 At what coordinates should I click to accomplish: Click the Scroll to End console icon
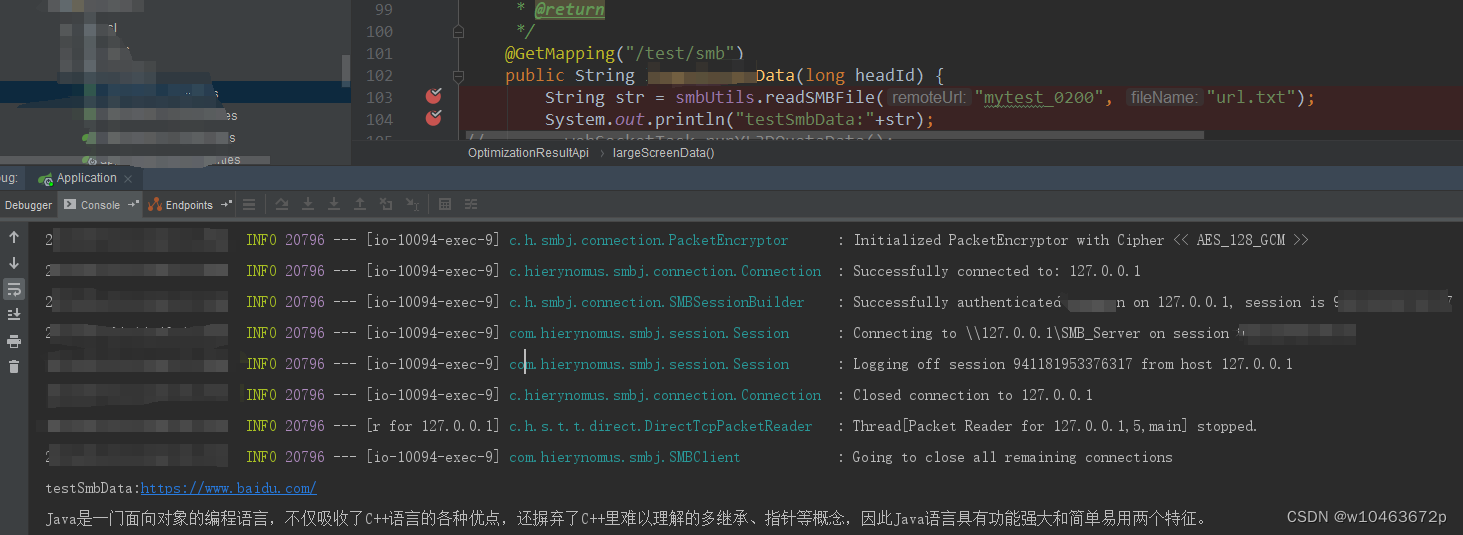[14, 315]
